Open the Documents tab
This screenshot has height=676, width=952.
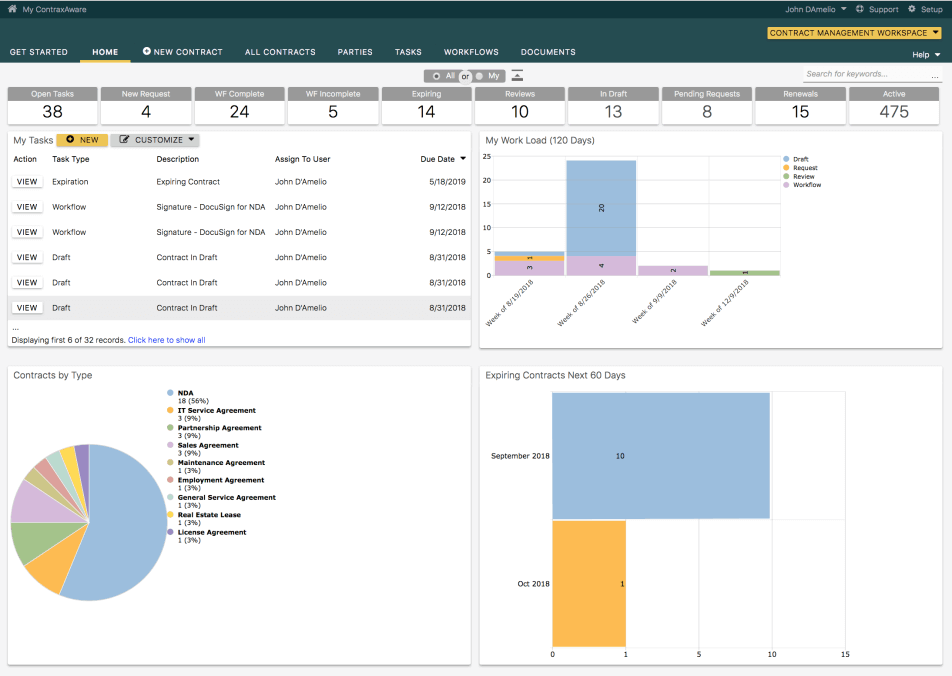tap(548, 52)
